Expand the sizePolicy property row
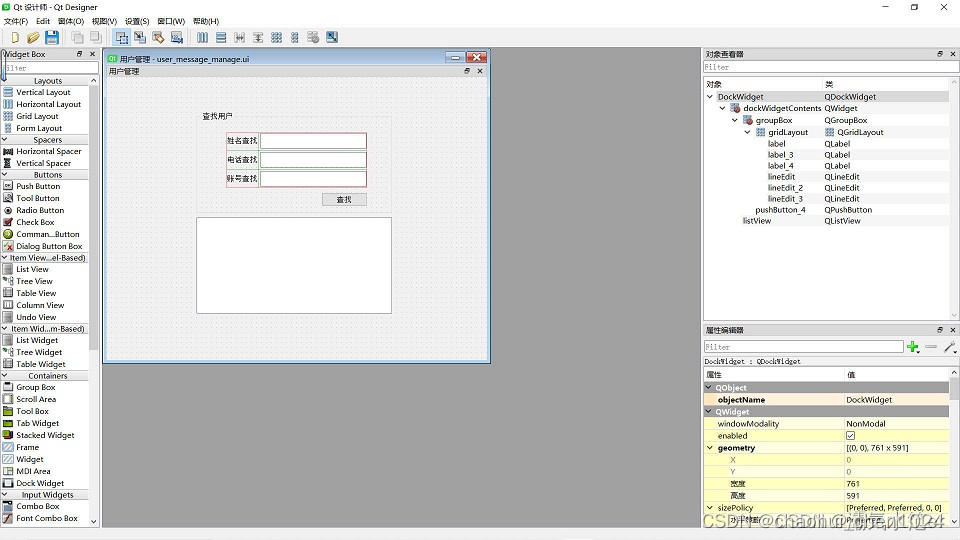 (710, 508)
